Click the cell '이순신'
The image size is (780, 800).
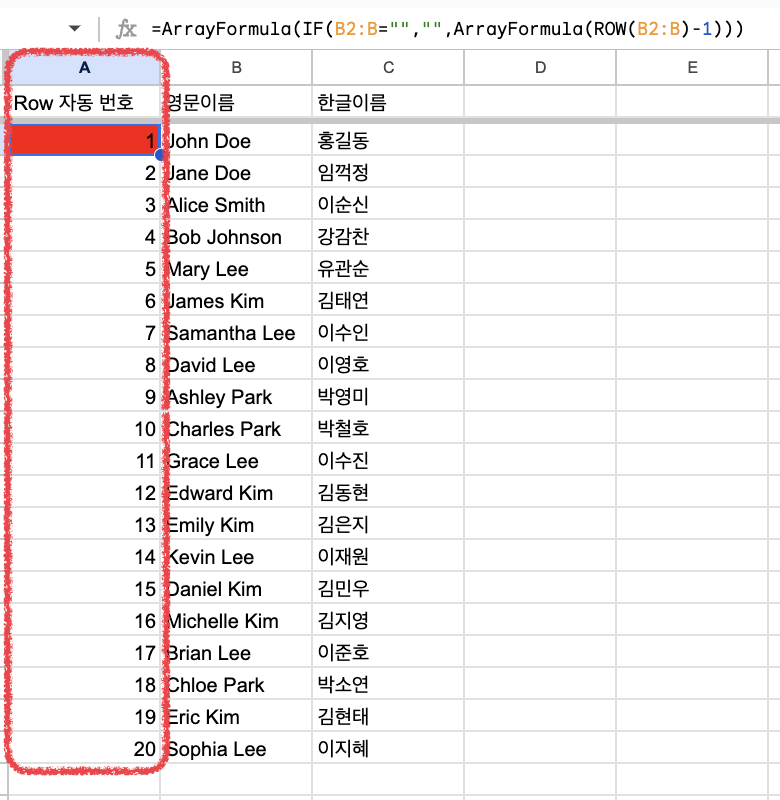tap(388, 205)
